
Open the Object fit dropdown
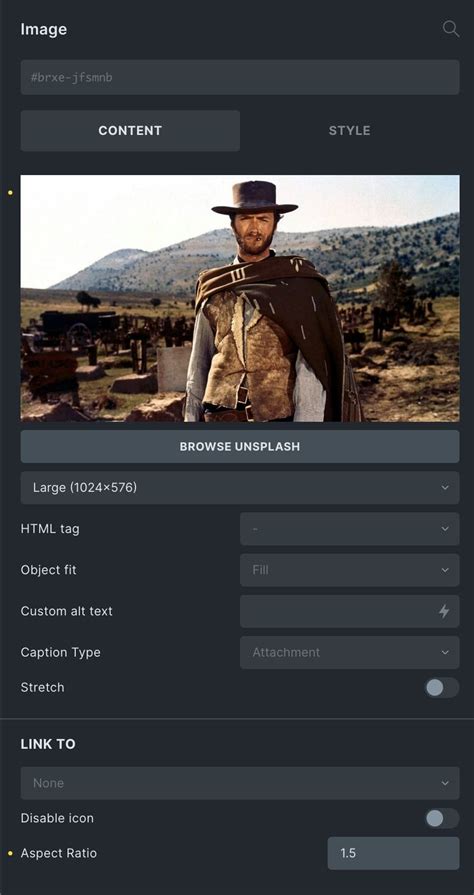pos(350,570)
